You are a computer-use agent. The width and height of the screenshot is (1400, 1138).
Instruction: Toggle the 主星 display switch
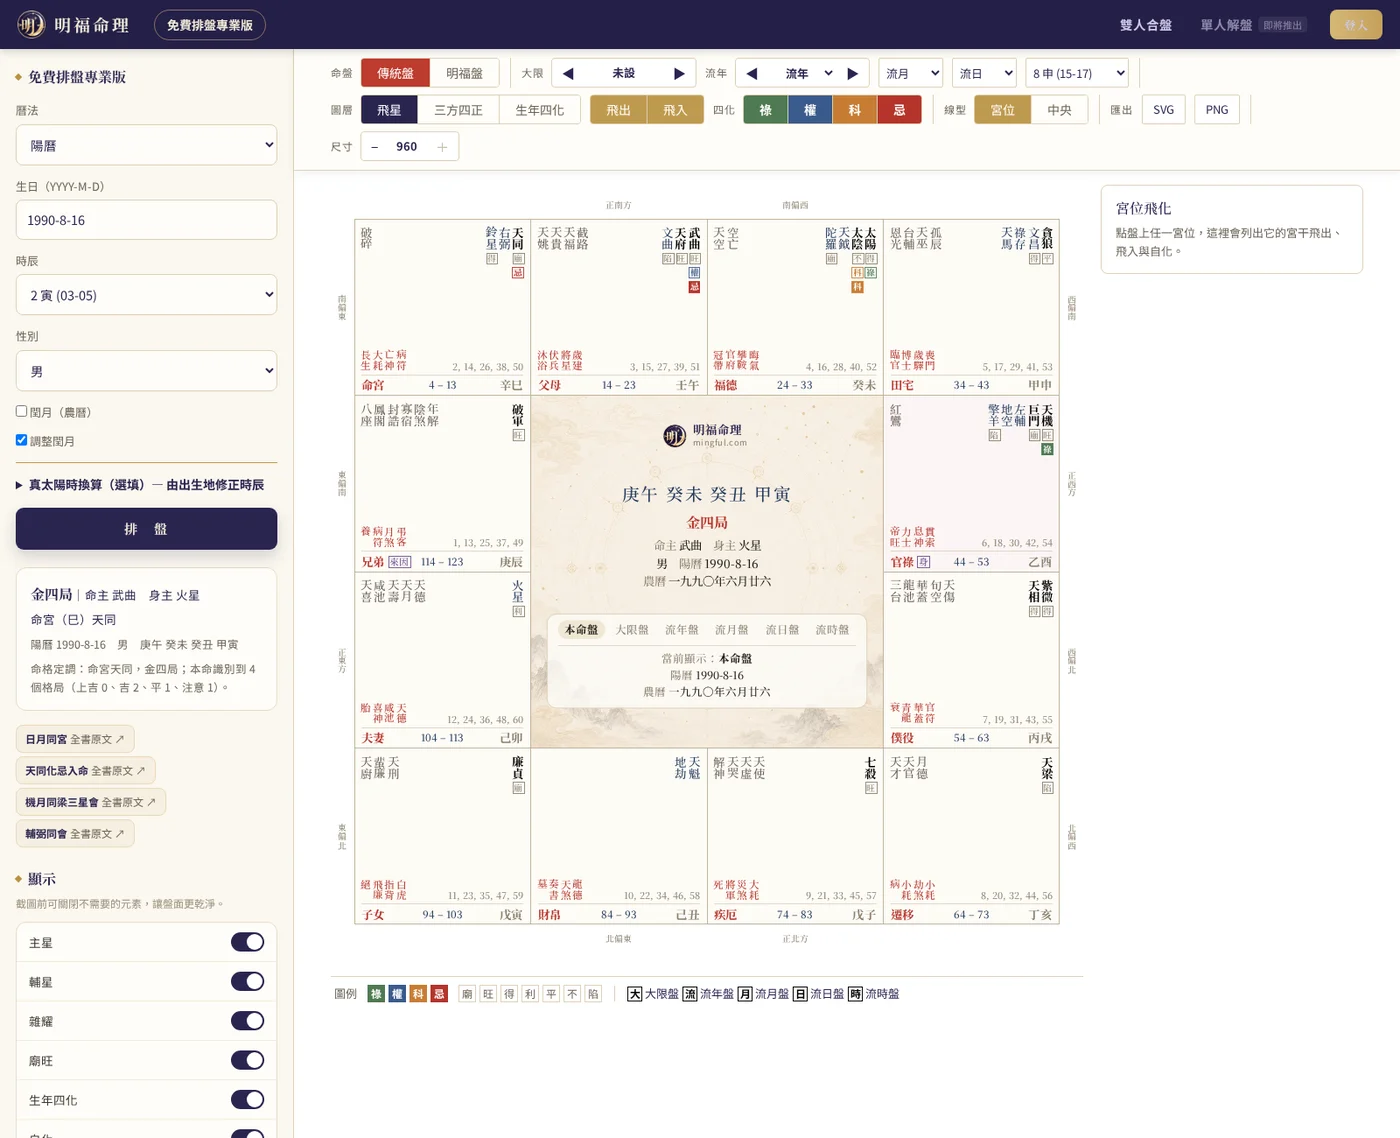point(247,942)
